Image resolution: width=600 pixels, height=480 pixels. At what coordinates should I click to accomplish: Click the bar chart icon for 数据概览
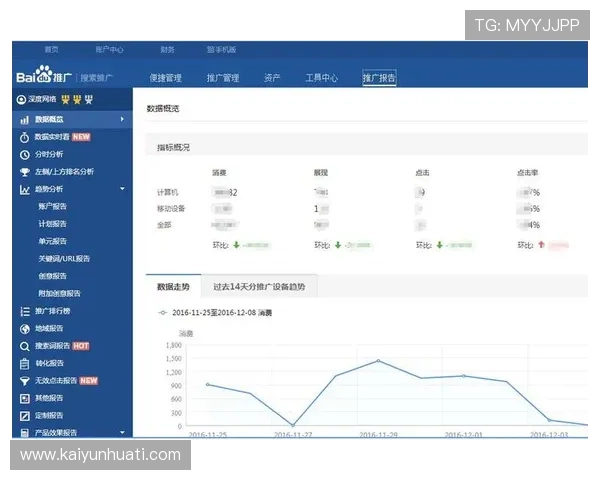24,120
